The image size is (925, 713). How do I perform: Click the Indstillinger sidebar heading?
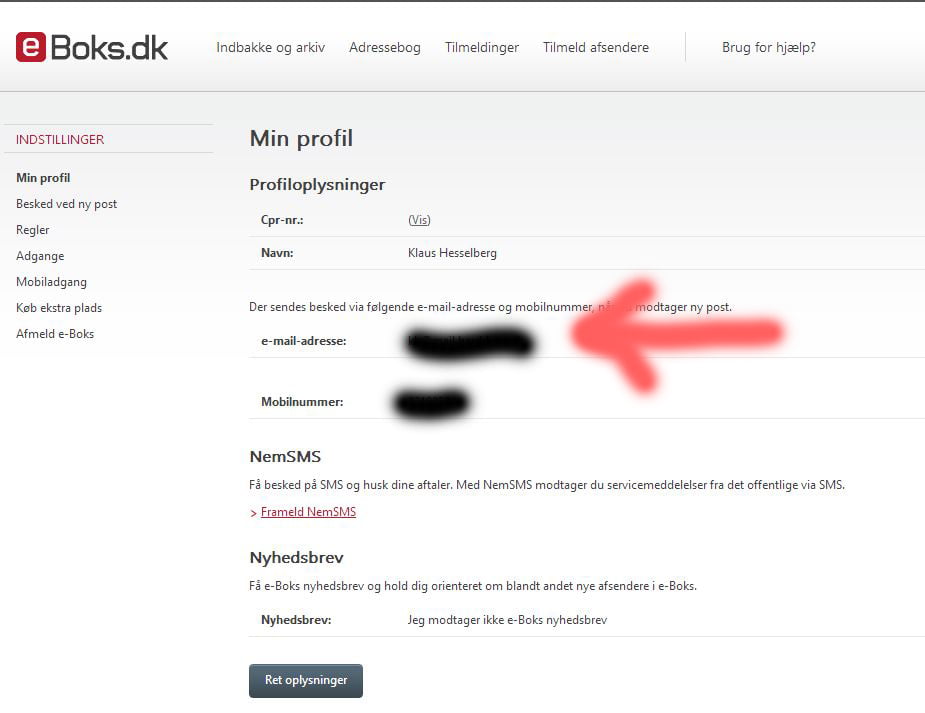coord(60,140)
